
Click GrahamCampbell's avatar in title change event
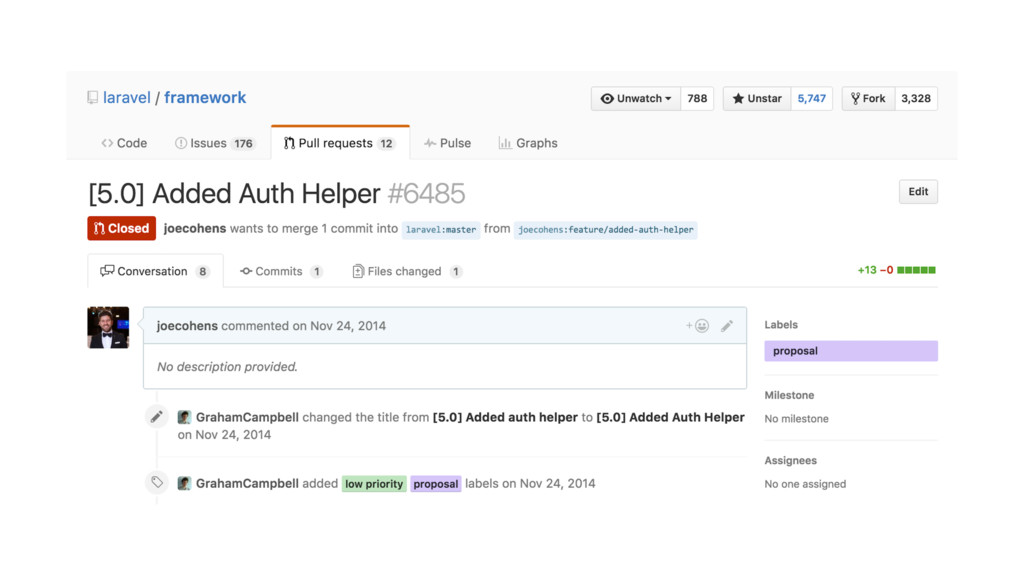tap(184, 417)
